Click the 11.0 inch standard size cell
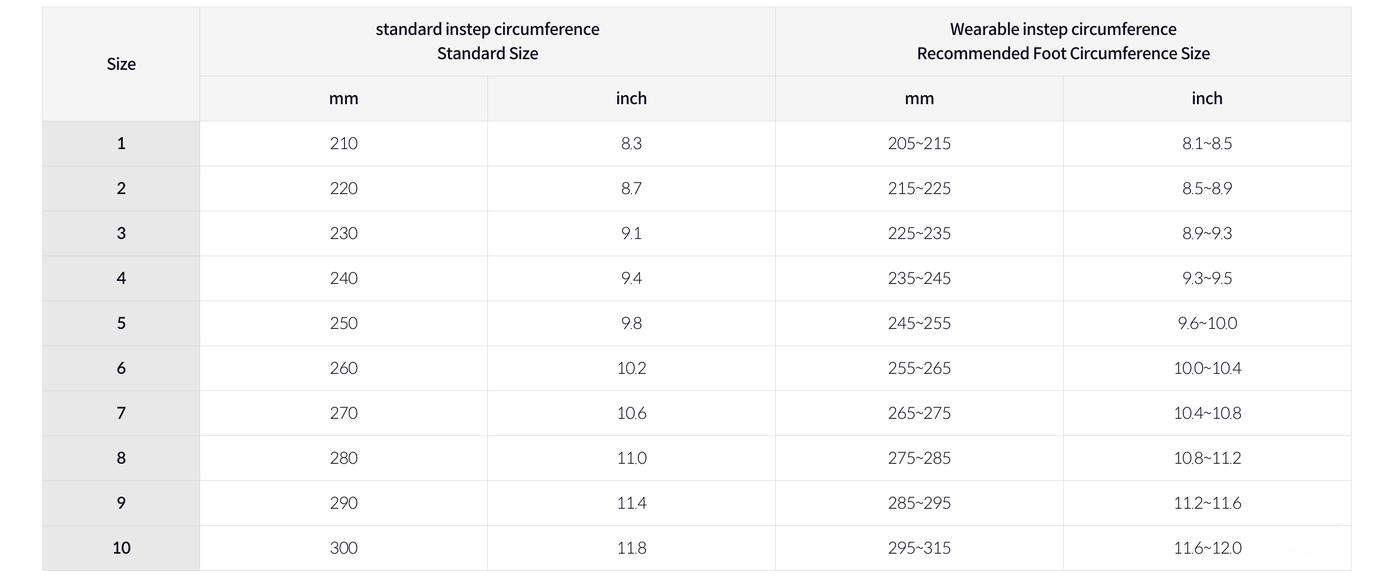The image size is (1400, 578). point(631,458)
